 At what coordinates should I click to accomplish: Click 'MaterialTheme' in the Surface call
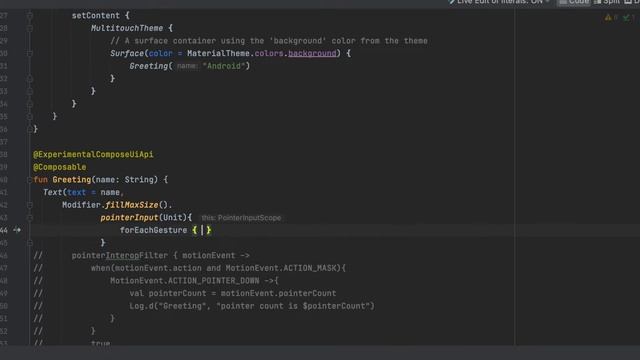pos(218,53)
